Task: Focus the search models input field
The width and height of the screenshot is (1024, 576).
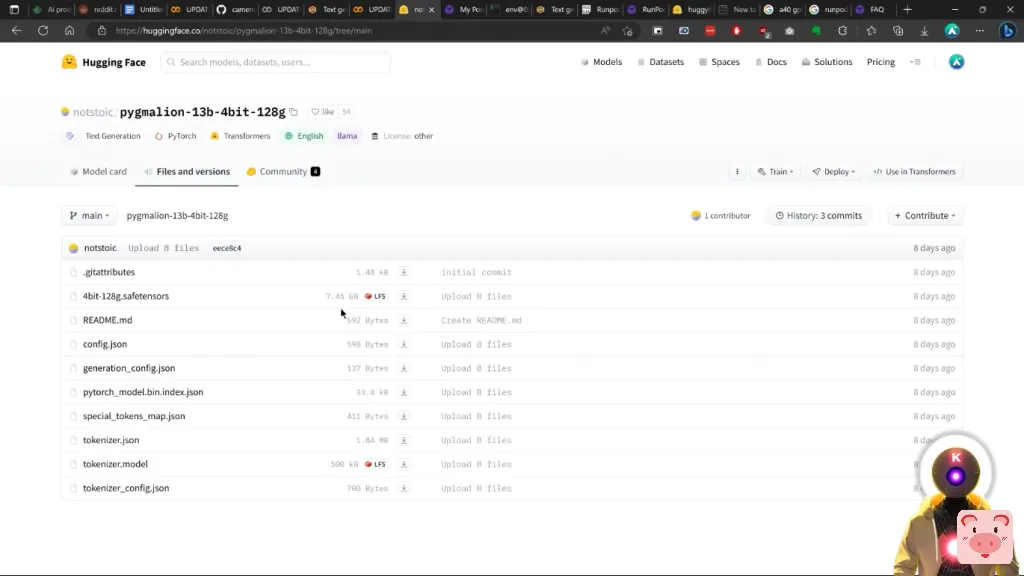Action: 275,62
